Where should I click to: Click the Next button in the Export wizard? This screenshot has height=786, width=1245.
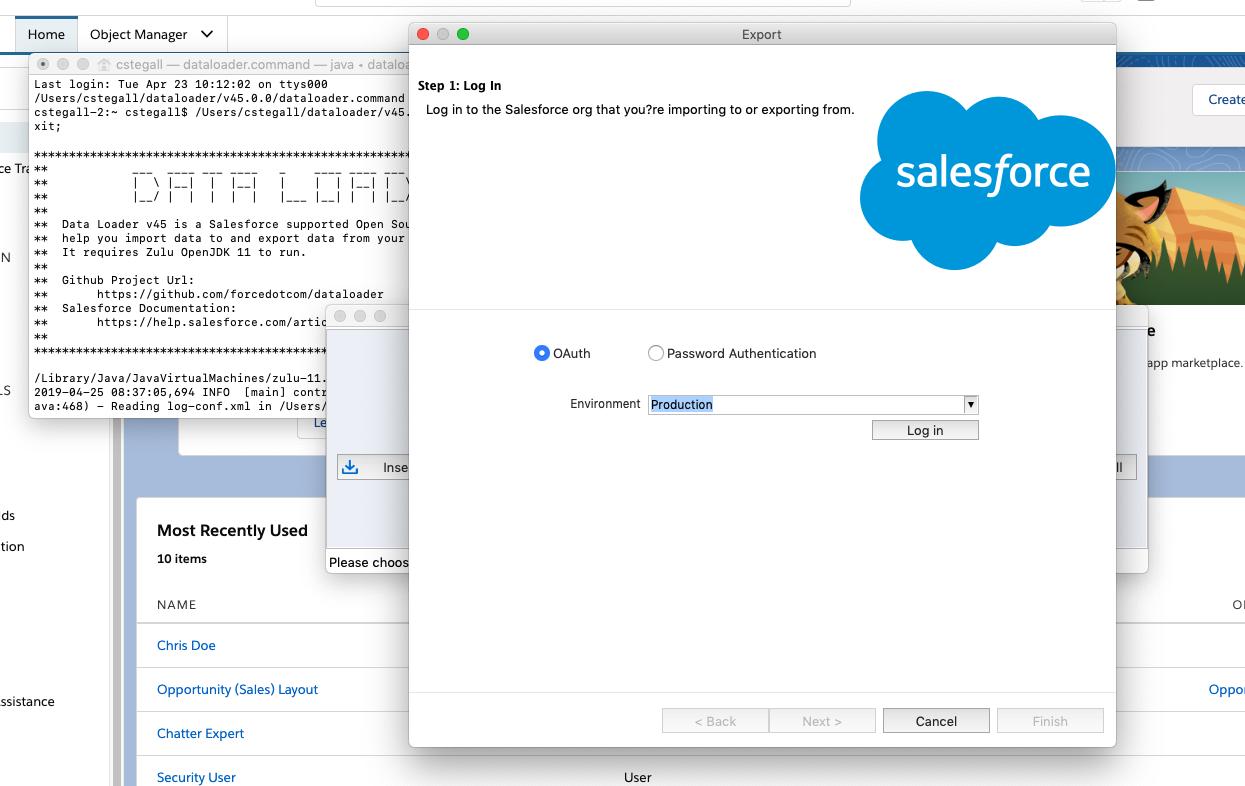[x=821, y=720]
